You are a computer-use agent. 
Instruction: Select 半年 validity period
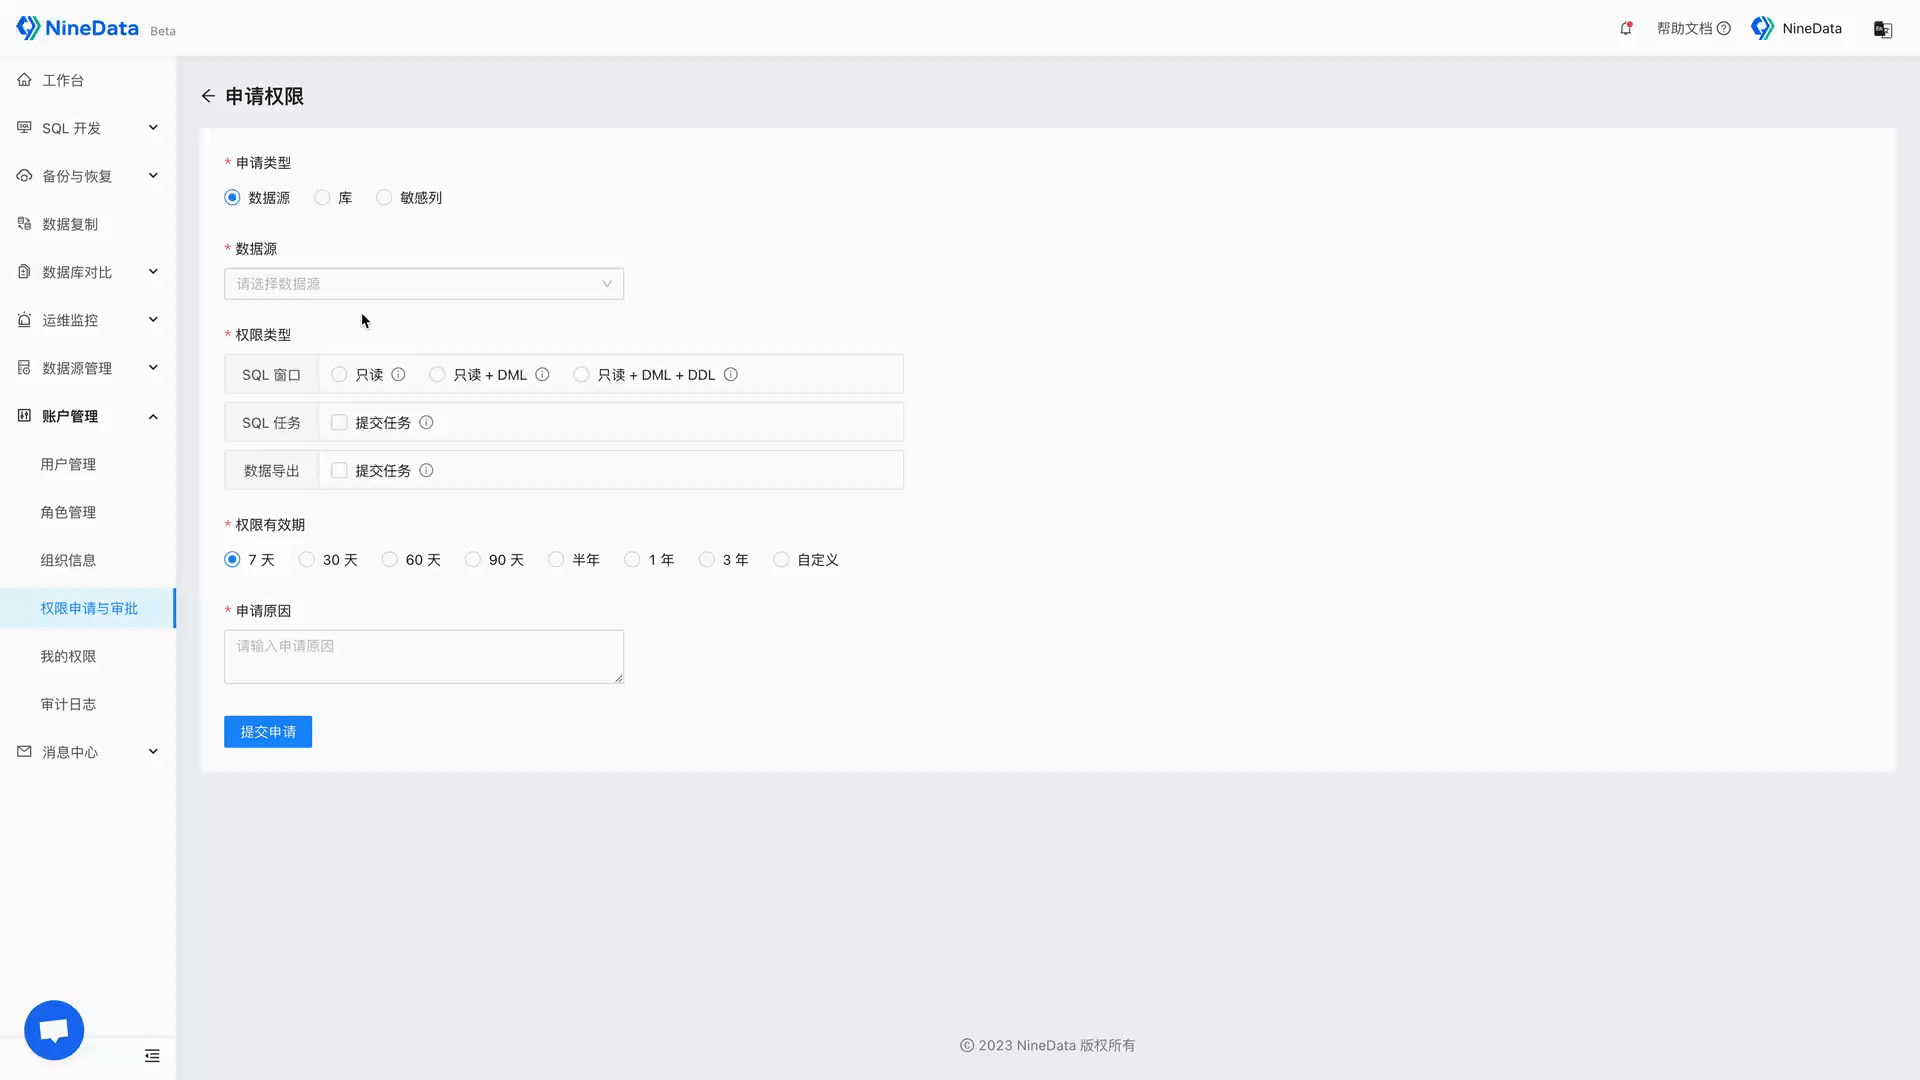click(556, 560)
